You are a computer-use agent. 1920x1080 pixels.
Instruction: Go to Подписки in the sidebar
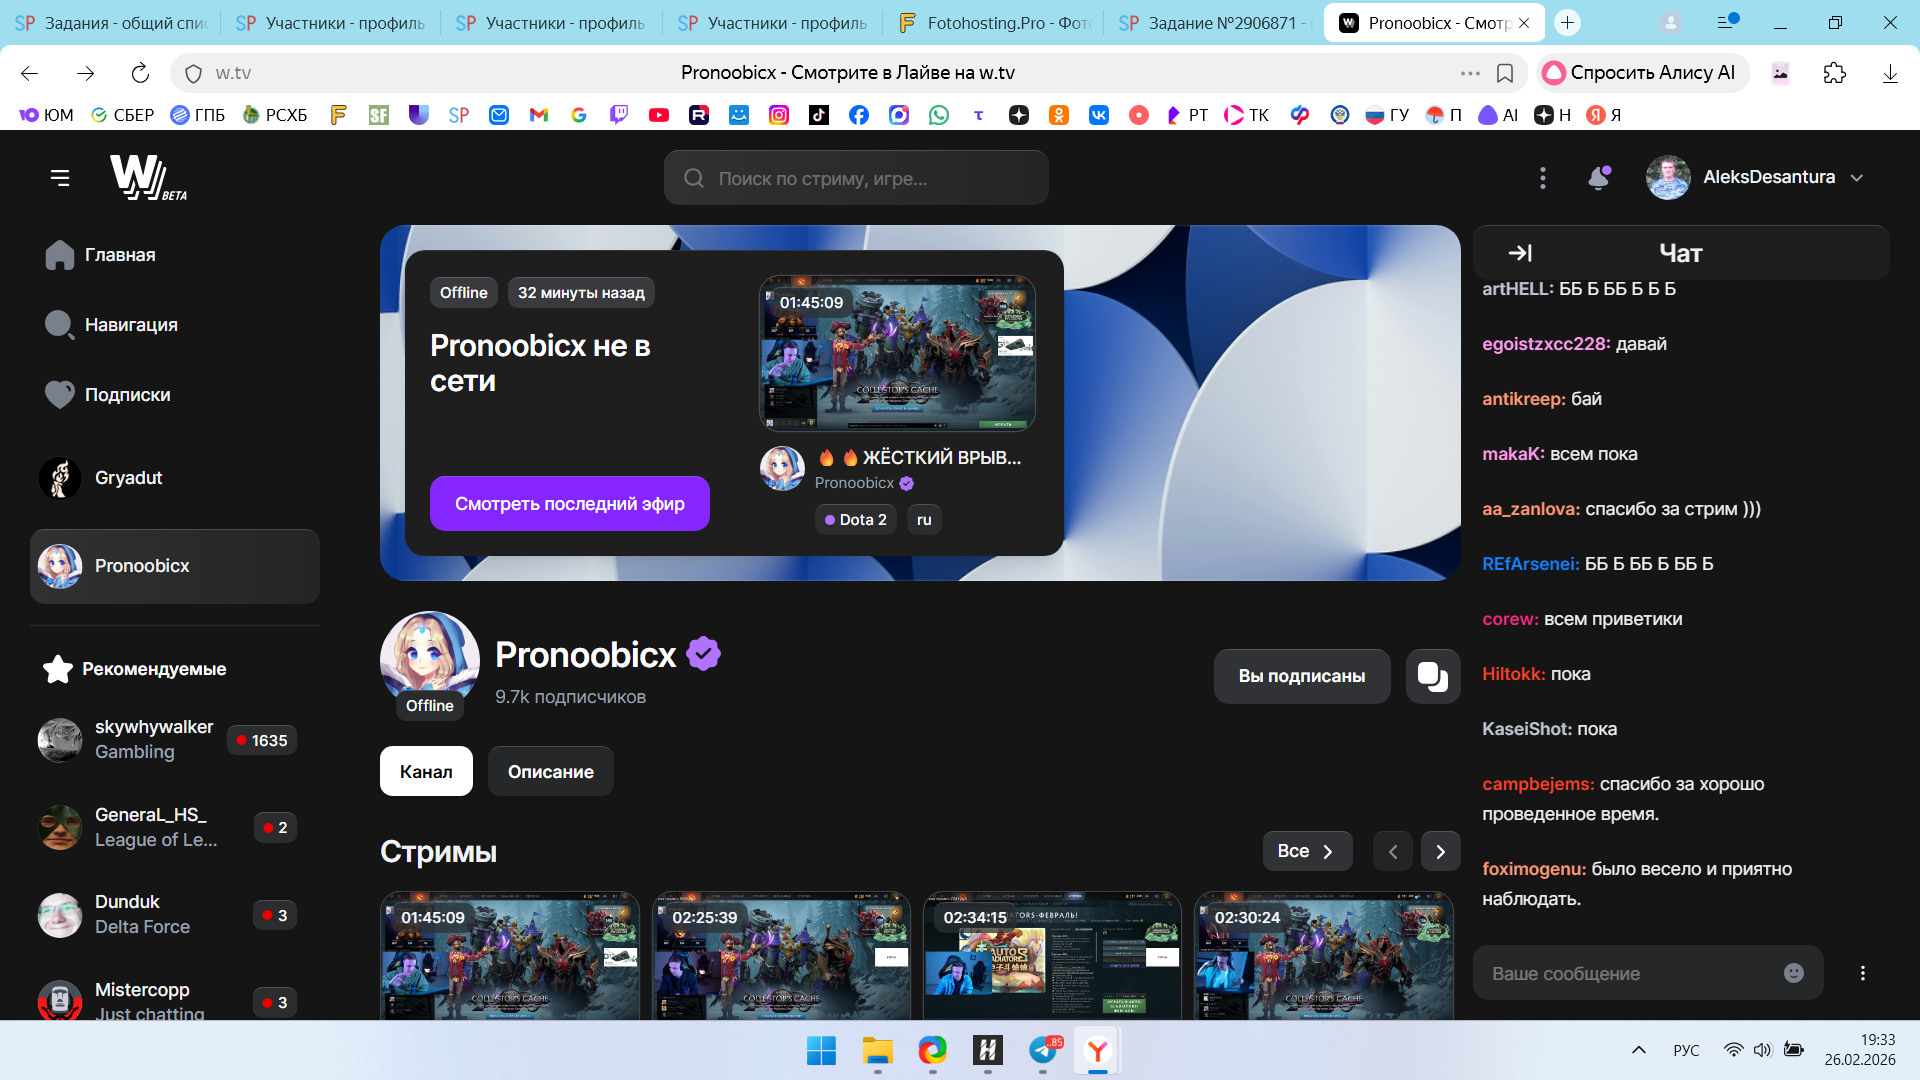tap(127, 395)
